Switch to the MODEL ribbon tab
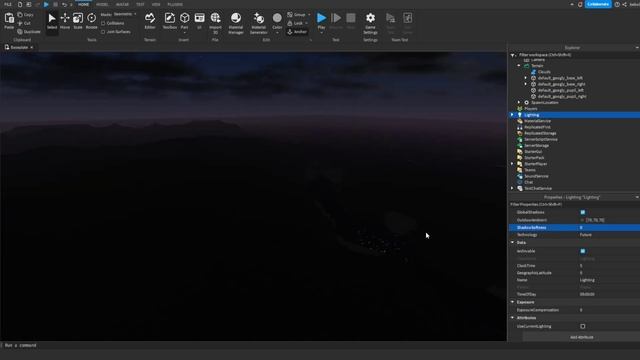Screen dimensions: 640x360 (x=102, y=4)
